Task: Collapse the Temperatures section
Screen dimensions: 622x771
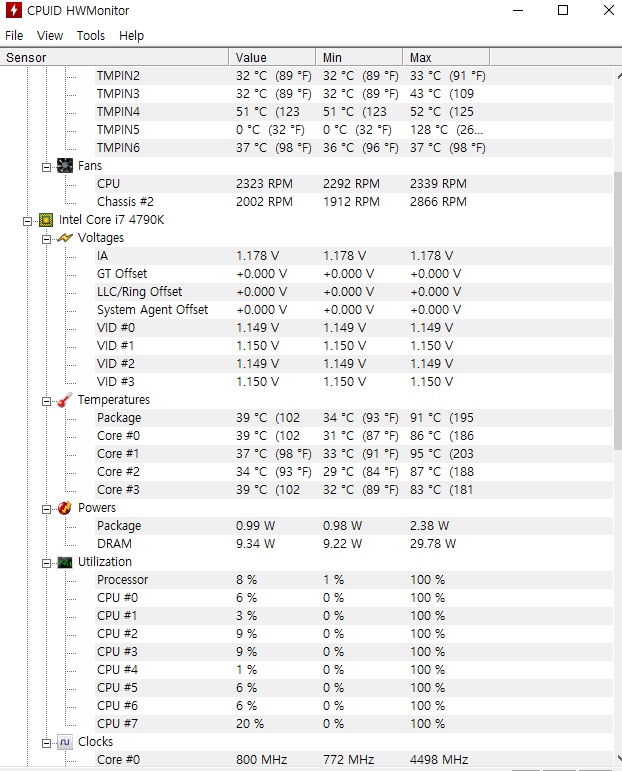Action: point(46,401)
